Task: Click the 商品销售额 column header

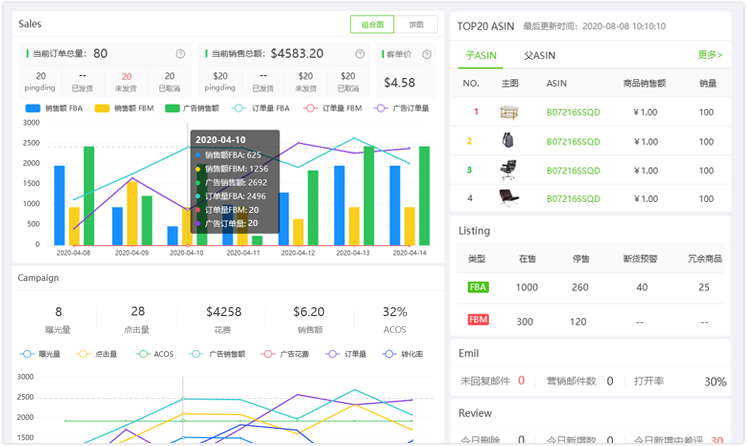Action: pyautogui.click(x=644, y=83)
